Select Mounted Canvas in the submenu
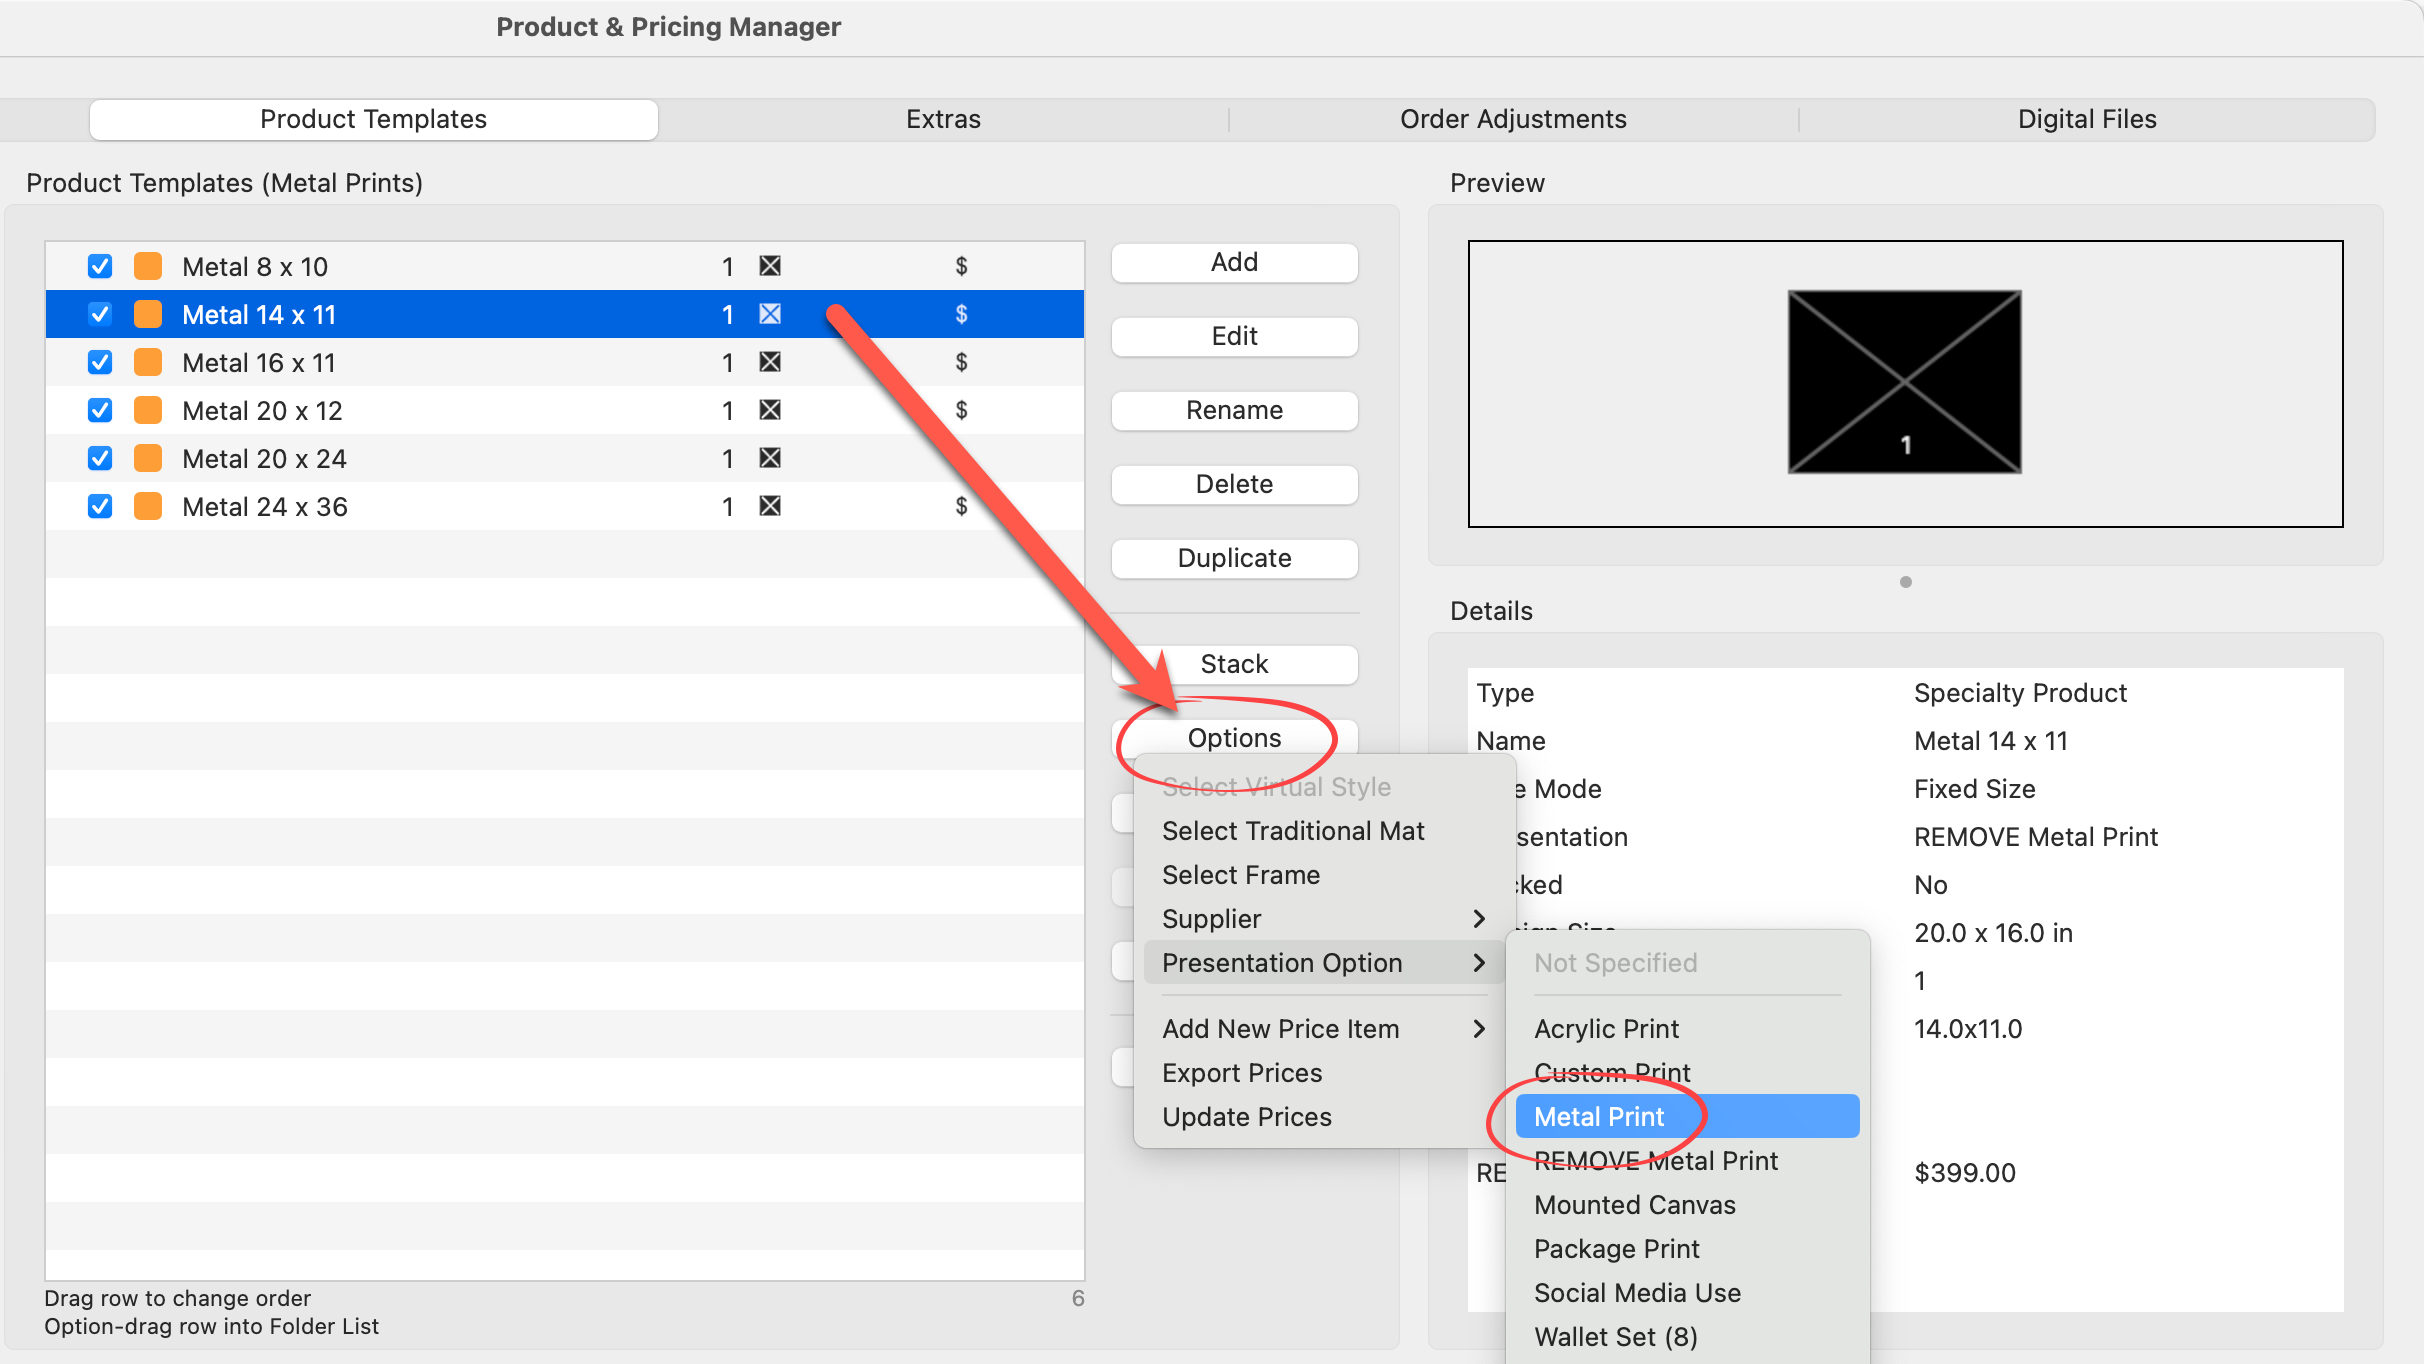This screenshot has height=1364, width=2424. [1634, 1204]
